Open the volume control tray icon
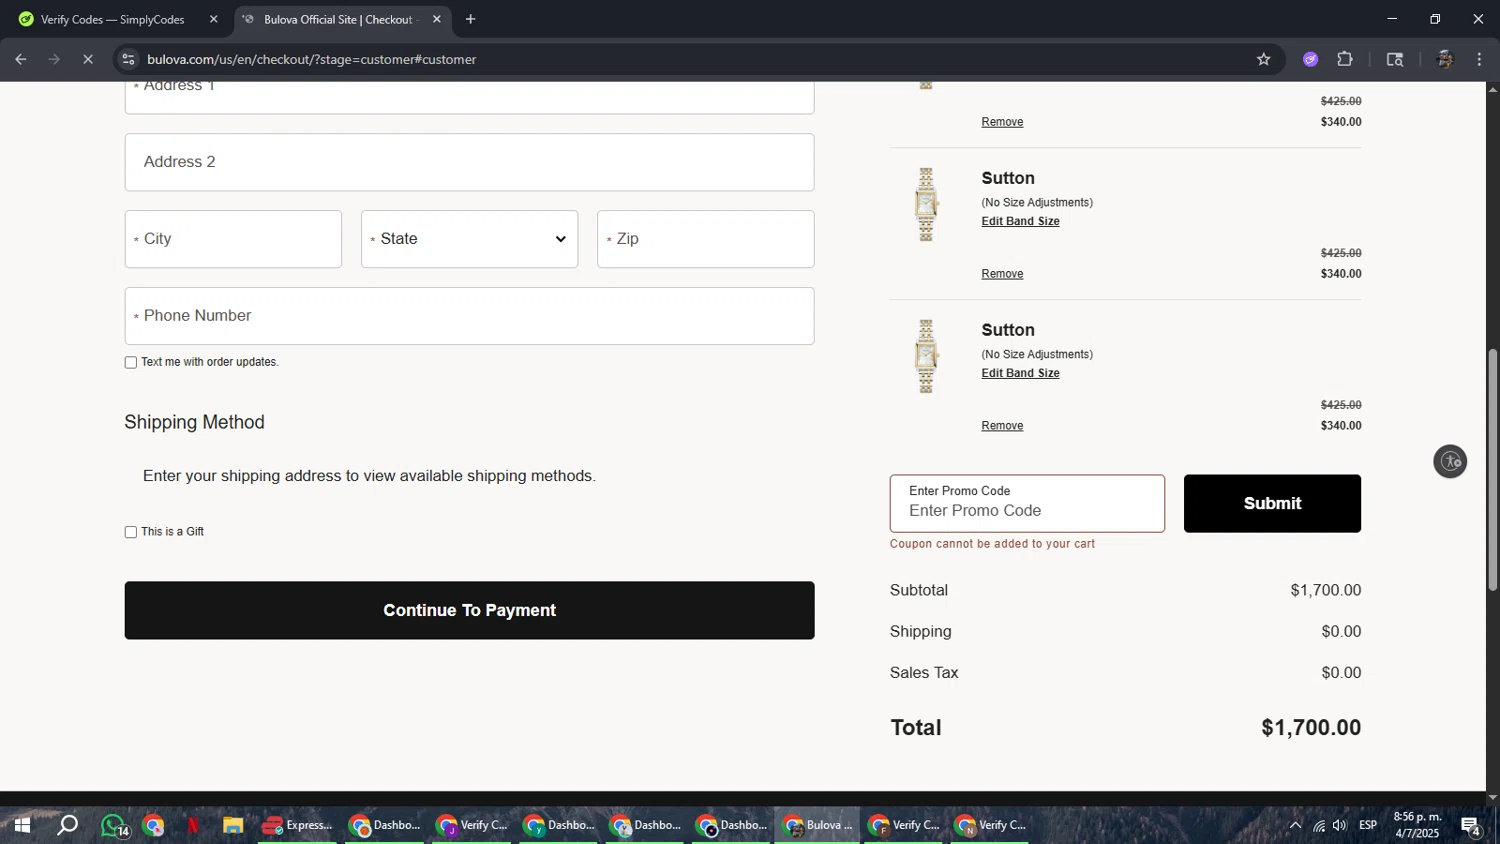The image size is (1500, 844). (x=1339, y=825)
